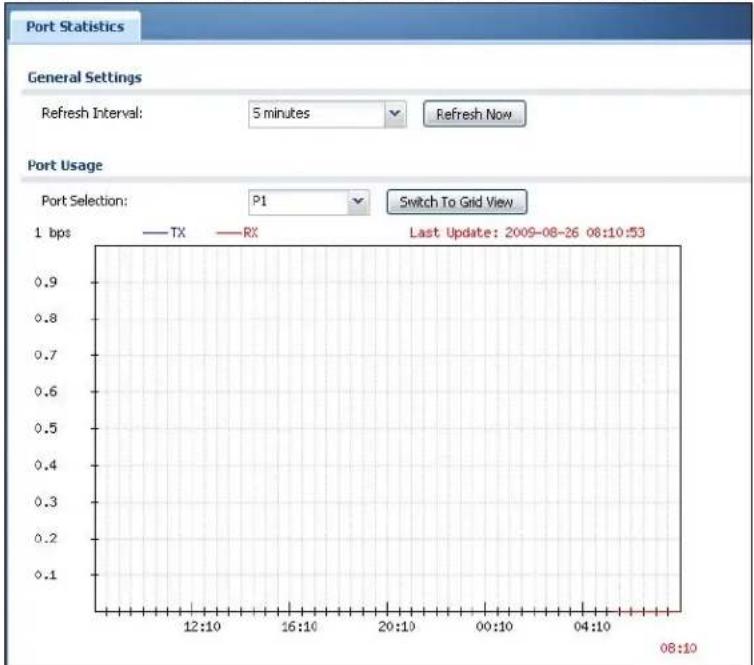
Task: Click the TX legend entry
Action: click(164, 233)
